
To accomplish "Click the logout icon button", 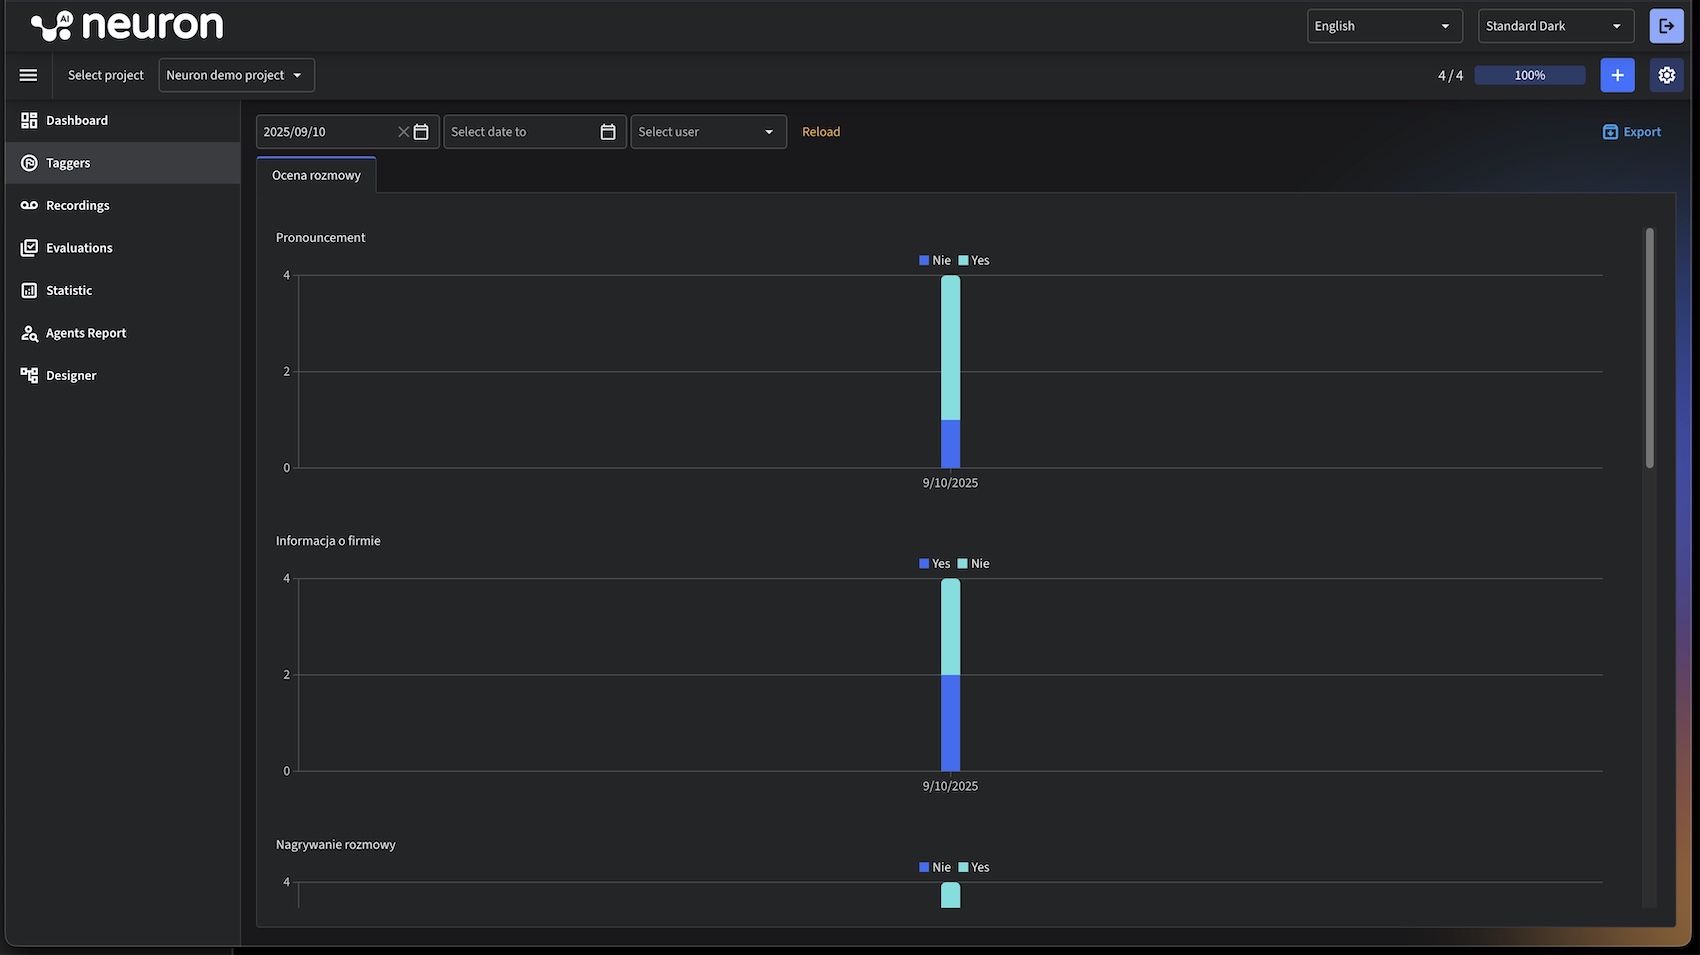I will (1666, 26).
